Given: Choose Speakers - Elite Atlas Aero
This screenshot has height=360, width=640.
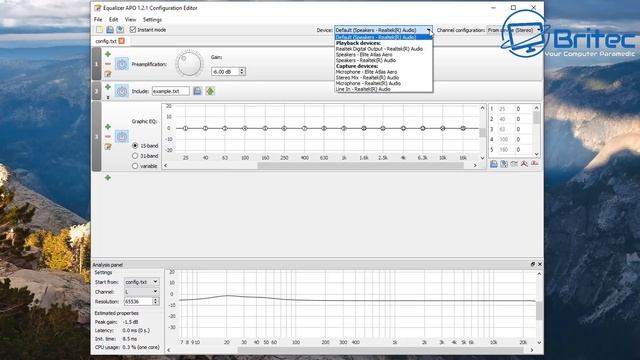Looking at the screenshot, I should (364, 54).
